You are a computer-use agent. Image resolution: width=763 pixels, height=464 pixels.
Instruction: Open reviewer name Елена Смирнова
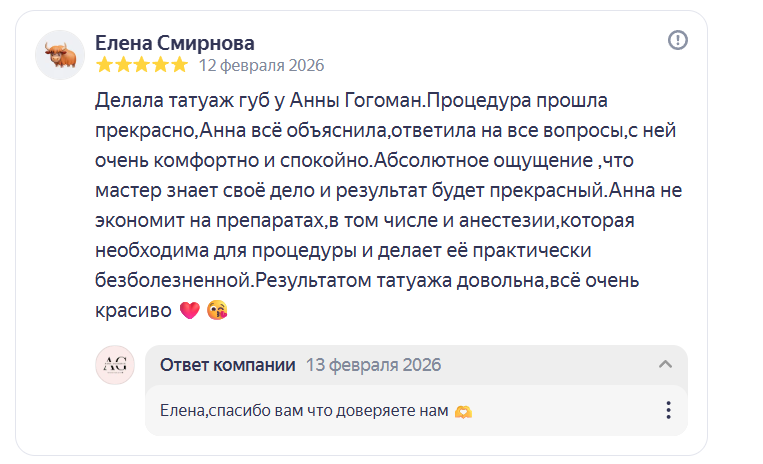point(174,43)
